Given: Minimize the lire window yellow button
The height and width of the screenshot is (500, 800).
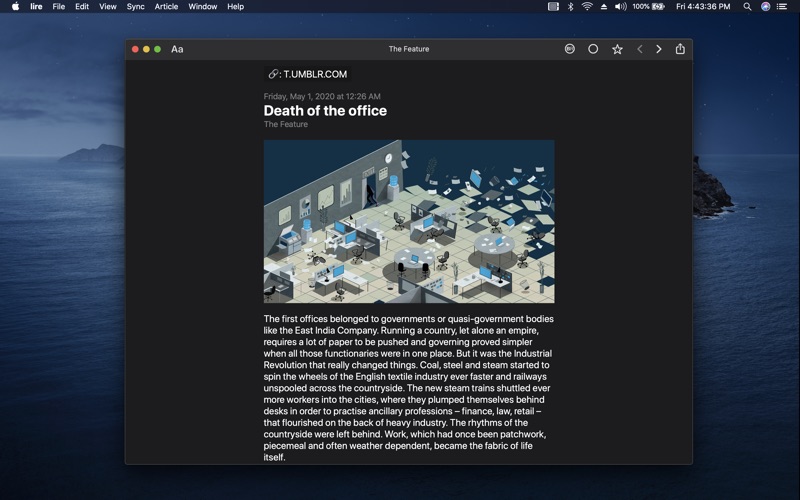Looking at the screenshot, I should pyautogui.click(x=146, y=49).
